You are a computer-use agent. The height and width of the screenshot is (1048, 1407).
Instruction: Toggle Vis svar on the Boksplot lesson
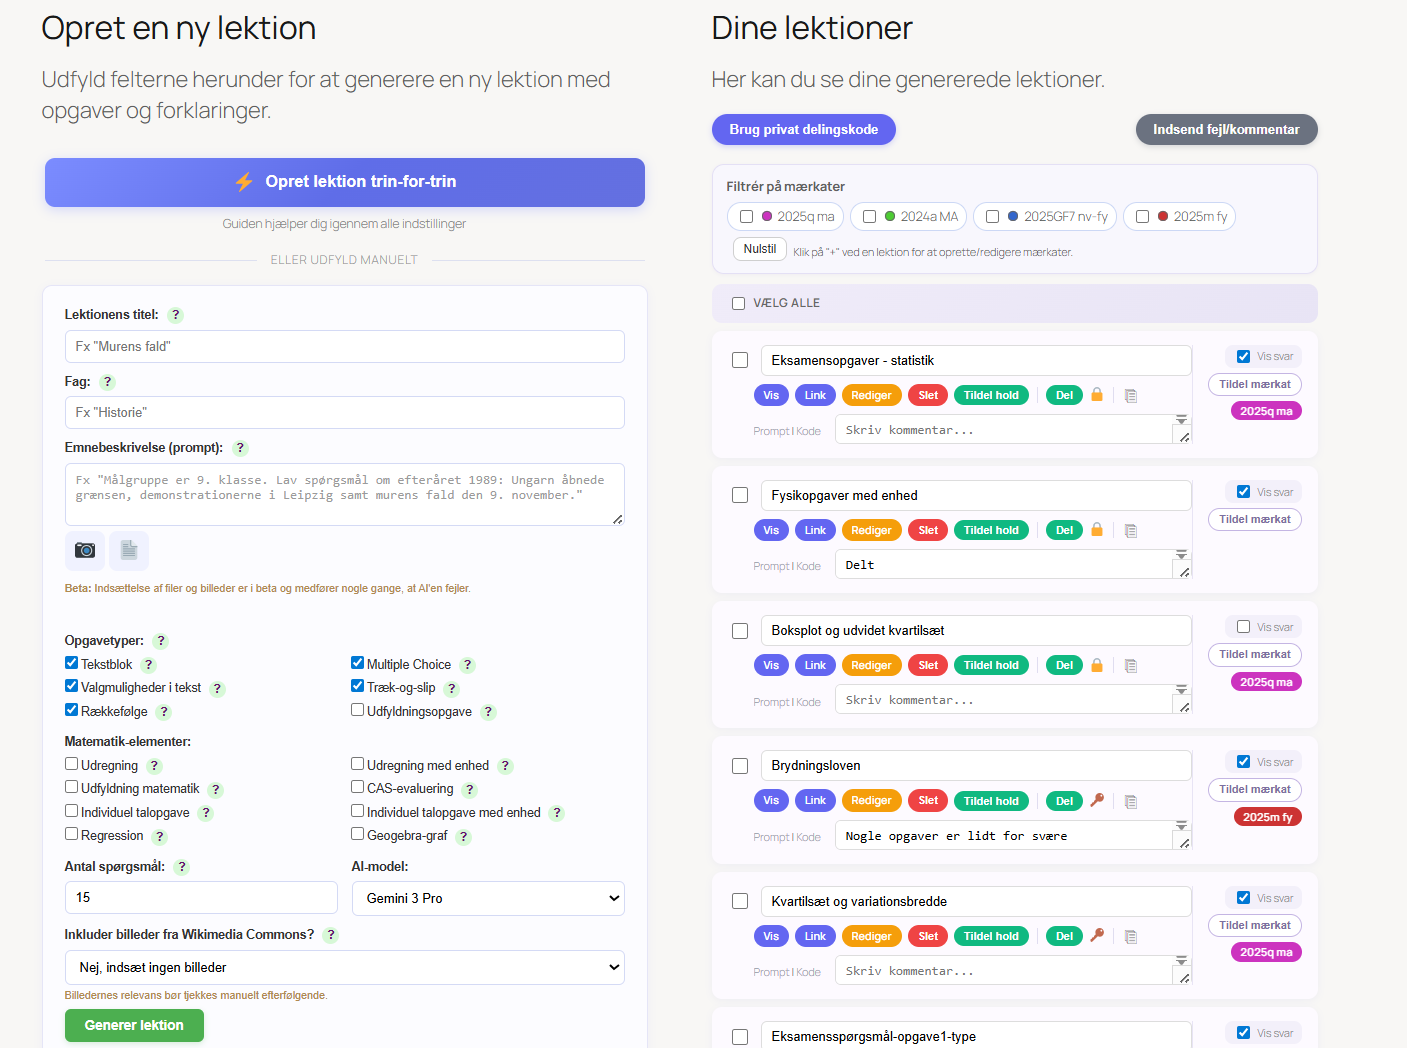[1243, 627]
